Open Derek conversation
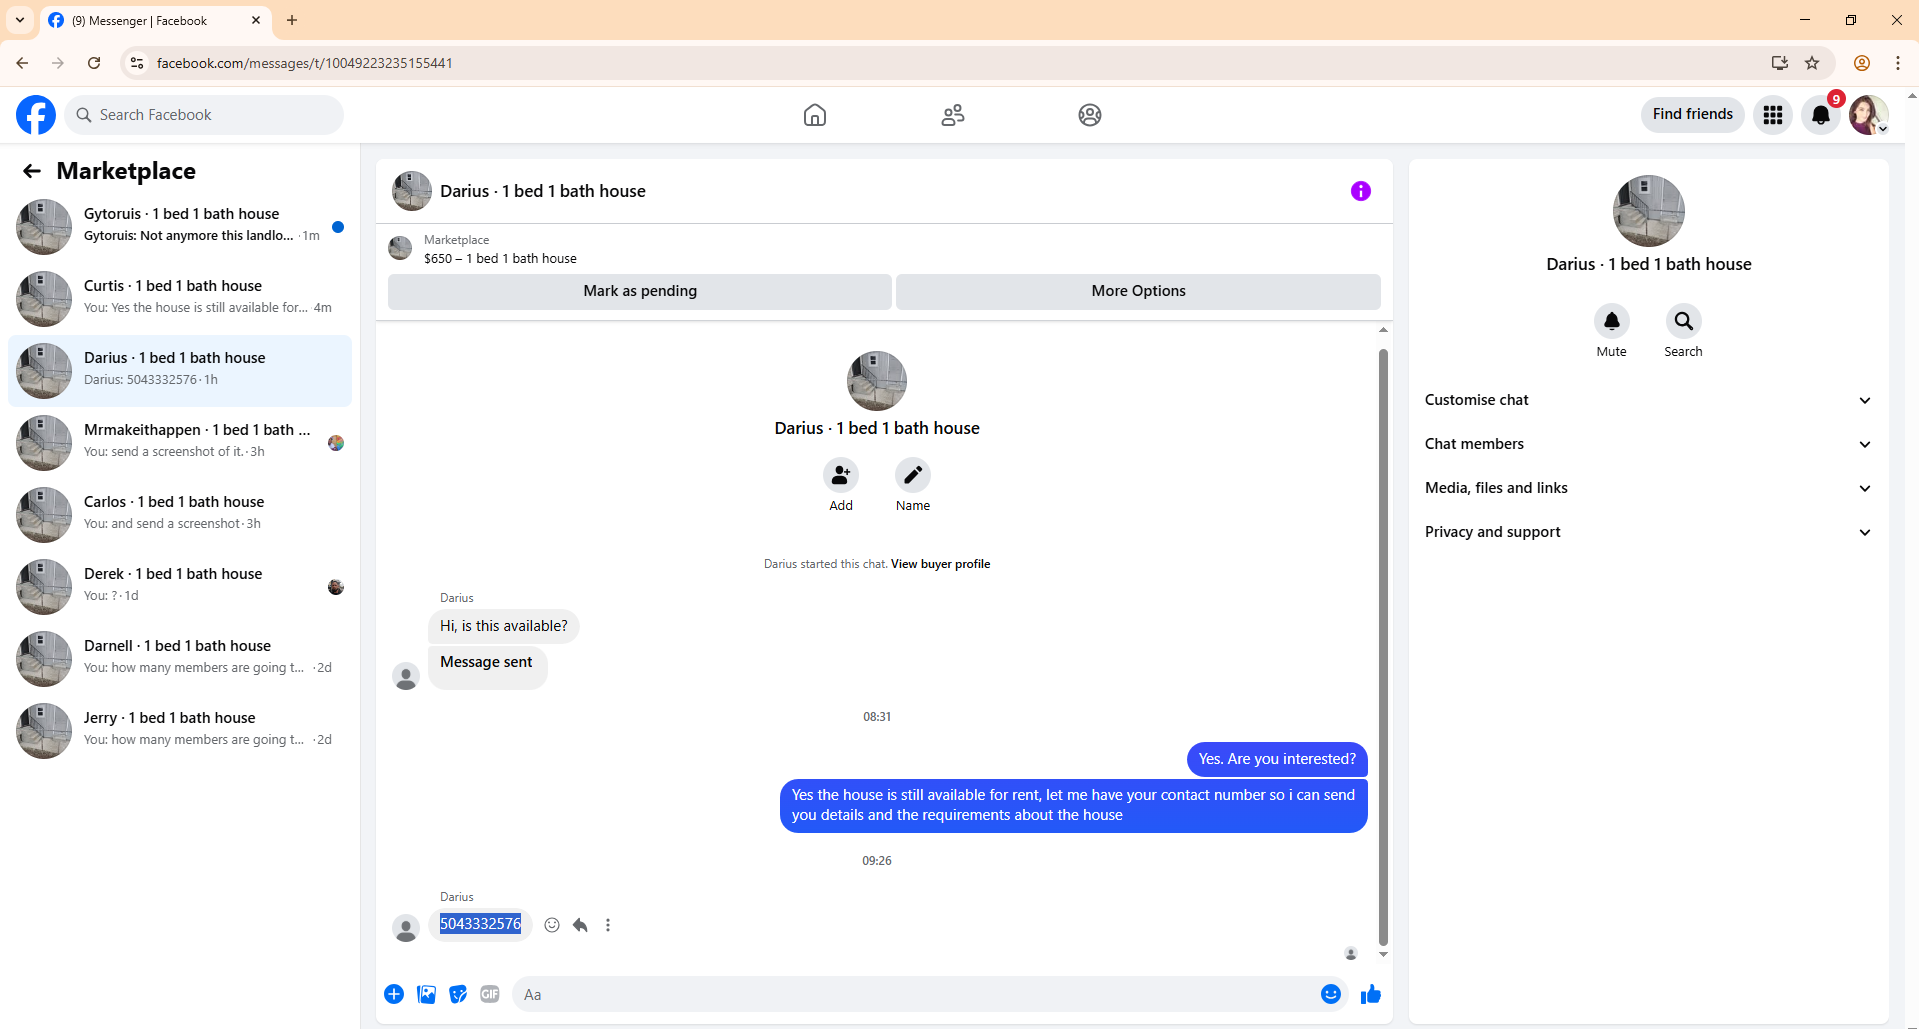 pyautogui.click(x=180, y=586)
